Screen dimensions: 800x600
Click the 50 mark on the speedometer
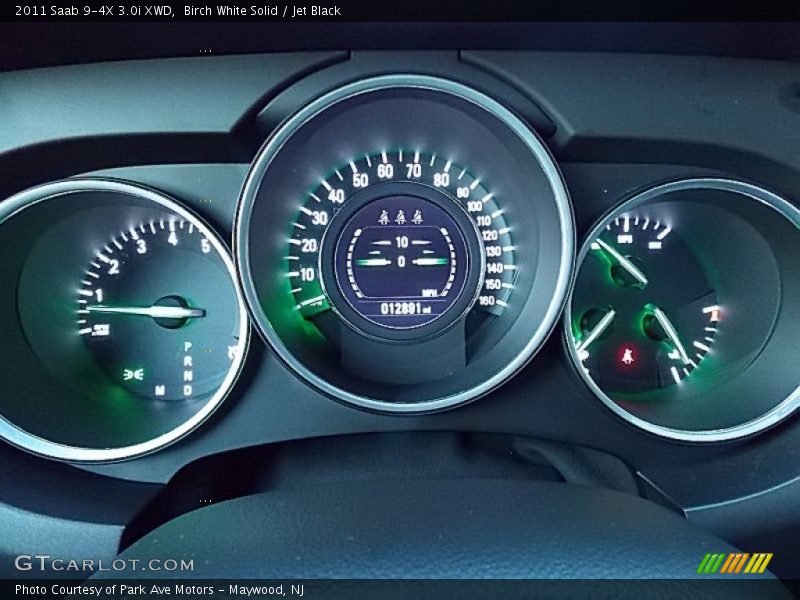[360, 180]
